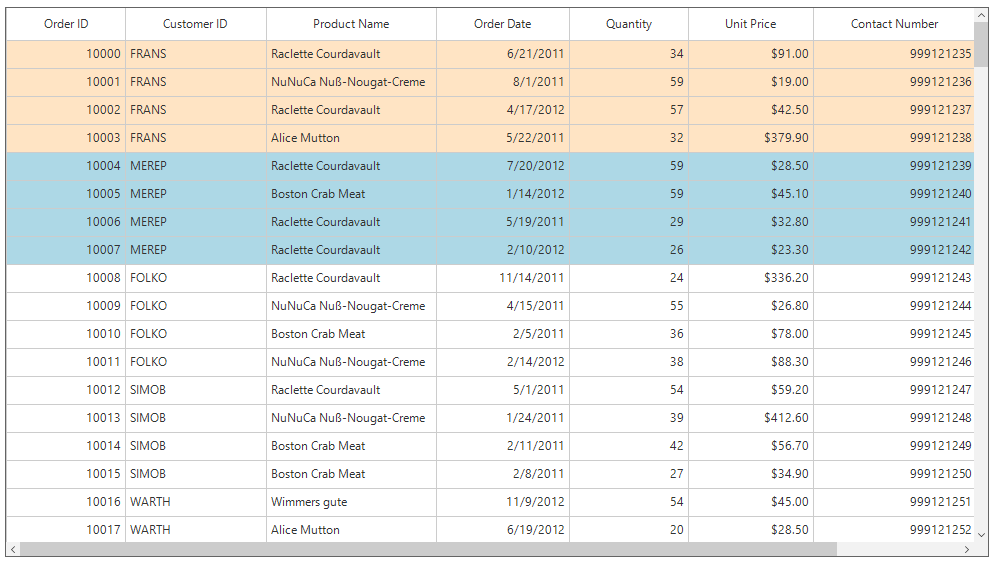The image size is (993, 562).
Task: Click contact number 999121235
Action: point(894,54)
